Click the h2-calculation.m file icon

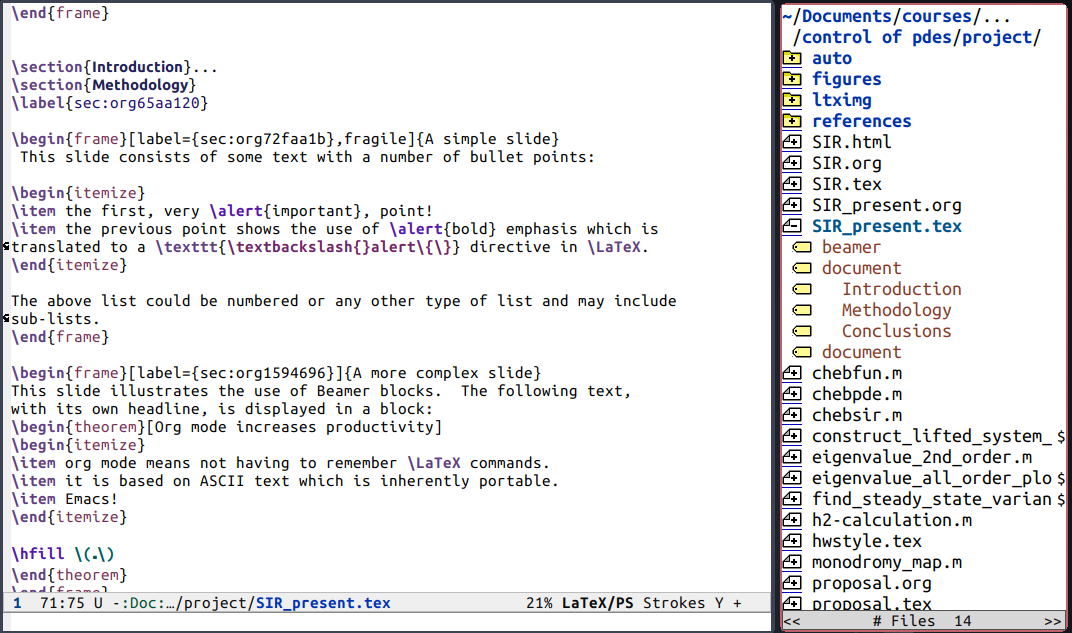[x=792, y=520]
